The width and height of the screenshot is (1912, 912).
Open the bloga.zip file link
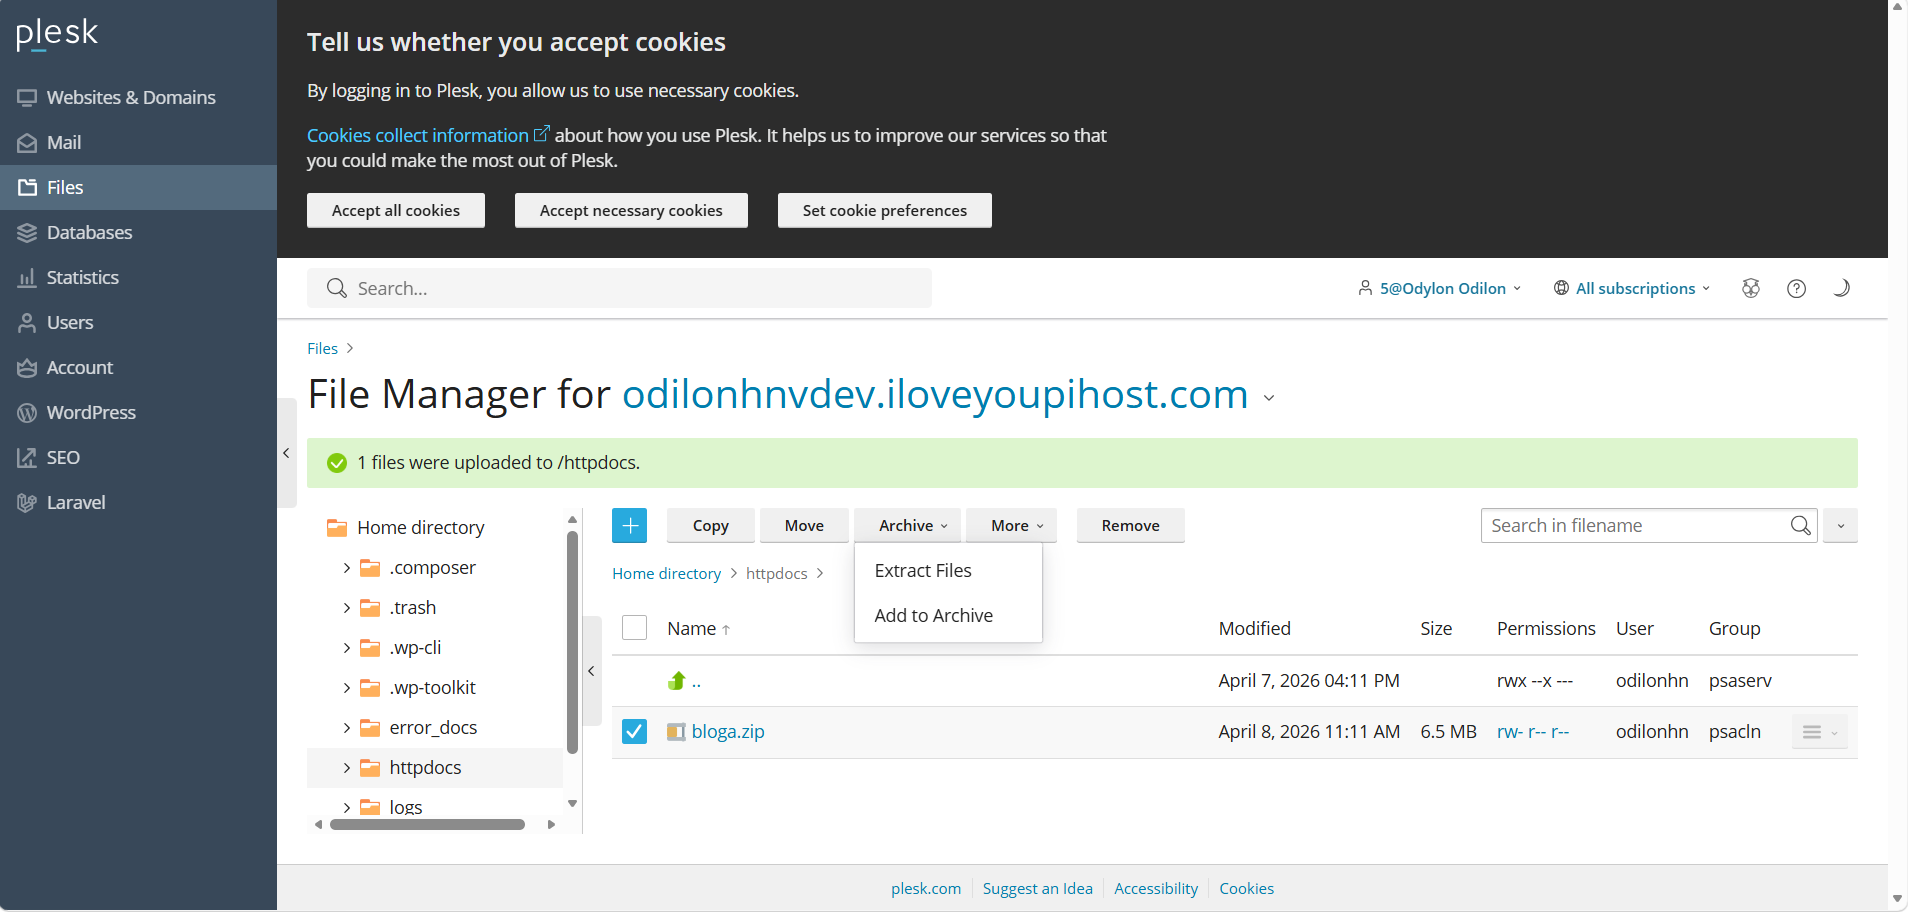pos(727,732)
